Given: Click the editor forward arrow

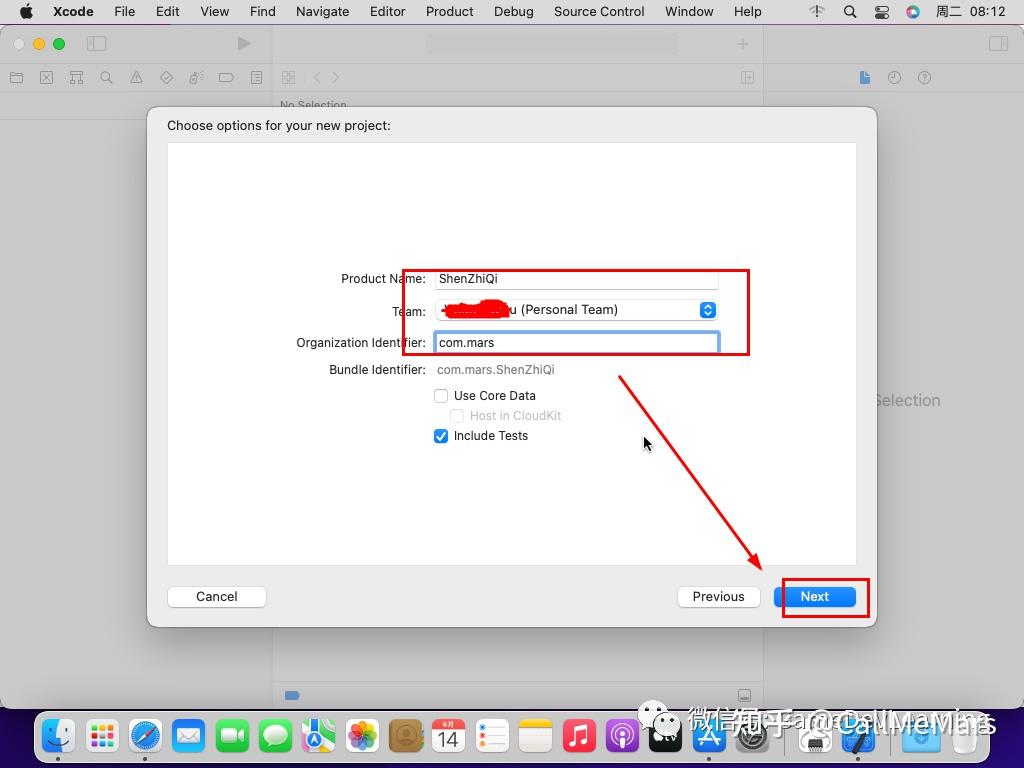Looking at the screenshot, I should (336, 78).
